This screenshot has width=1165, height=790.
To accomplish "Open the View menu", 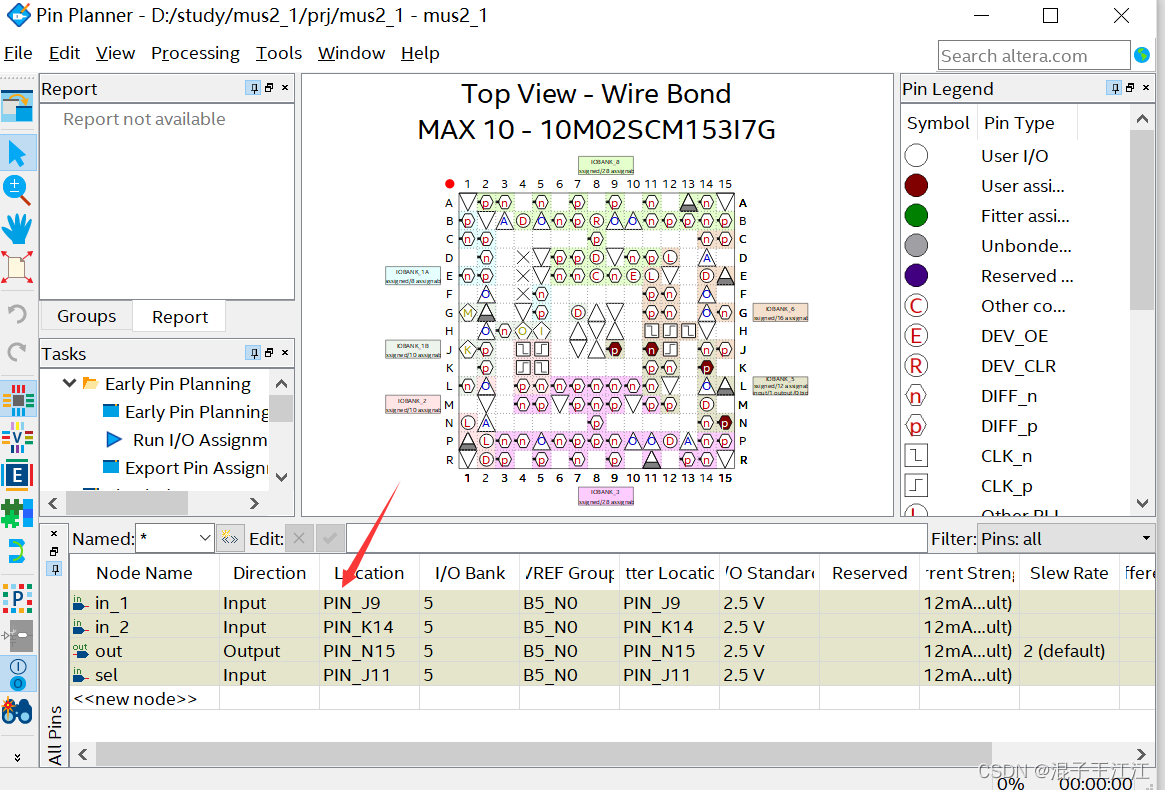I will click(115, 54).
